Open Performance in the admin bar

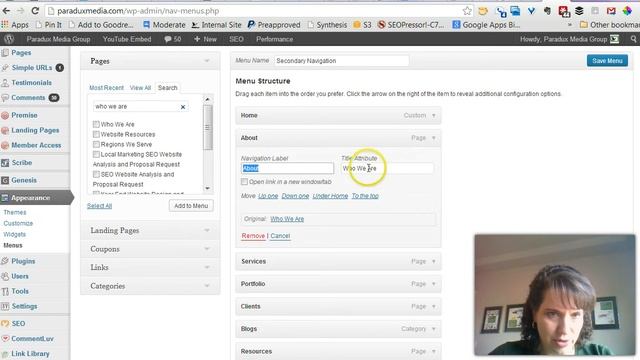pyautogui.click(x=274, y=39)
